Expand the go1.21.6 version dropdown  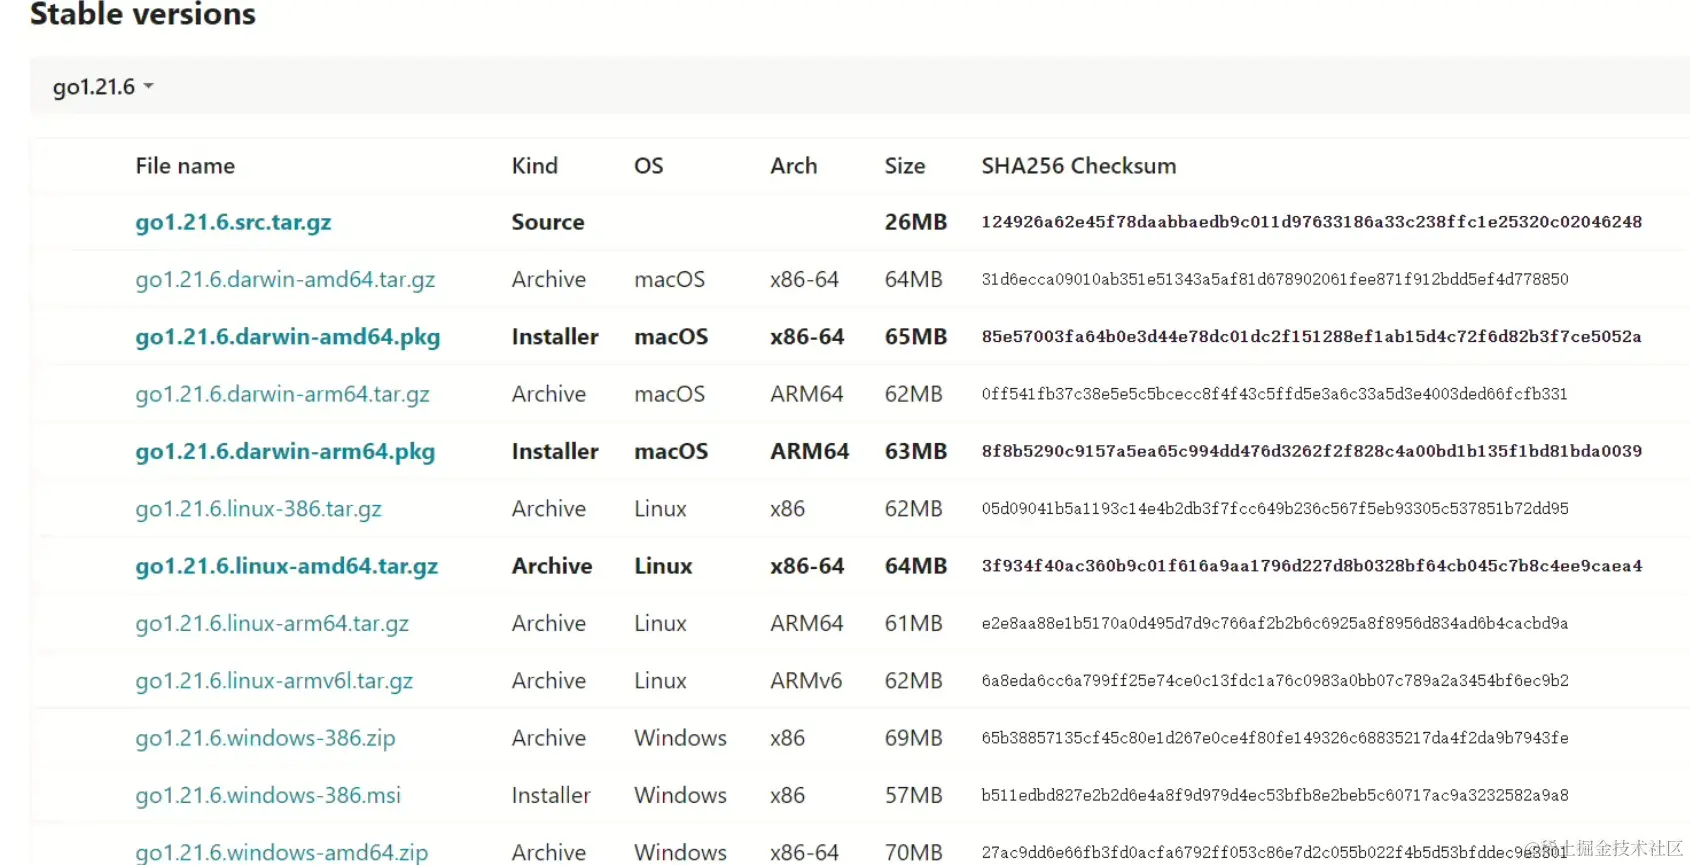click(103, 87)
